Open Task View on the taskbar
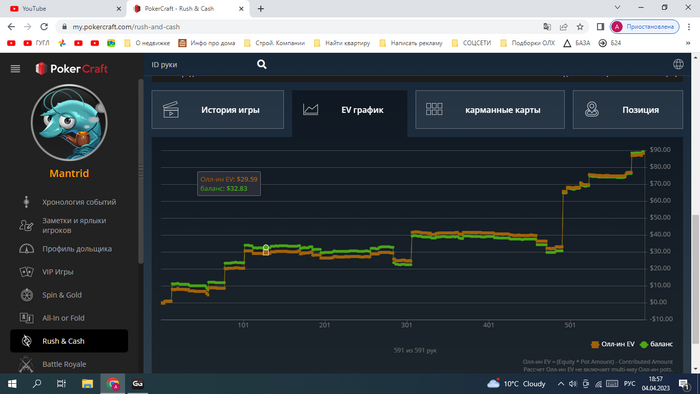 [x=61, y=384]
